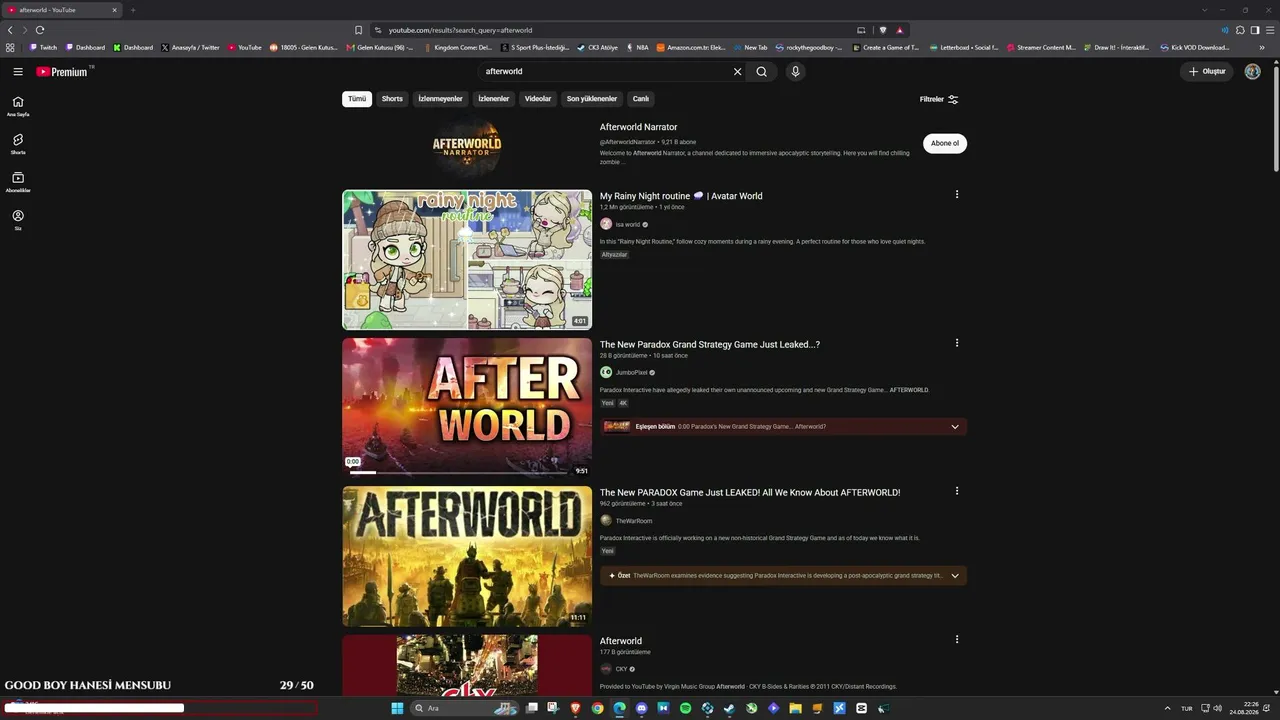This screenshot has width=1280, height=720.
Task: Click the browser address bar URL
Action: click(x=461, y=30)
